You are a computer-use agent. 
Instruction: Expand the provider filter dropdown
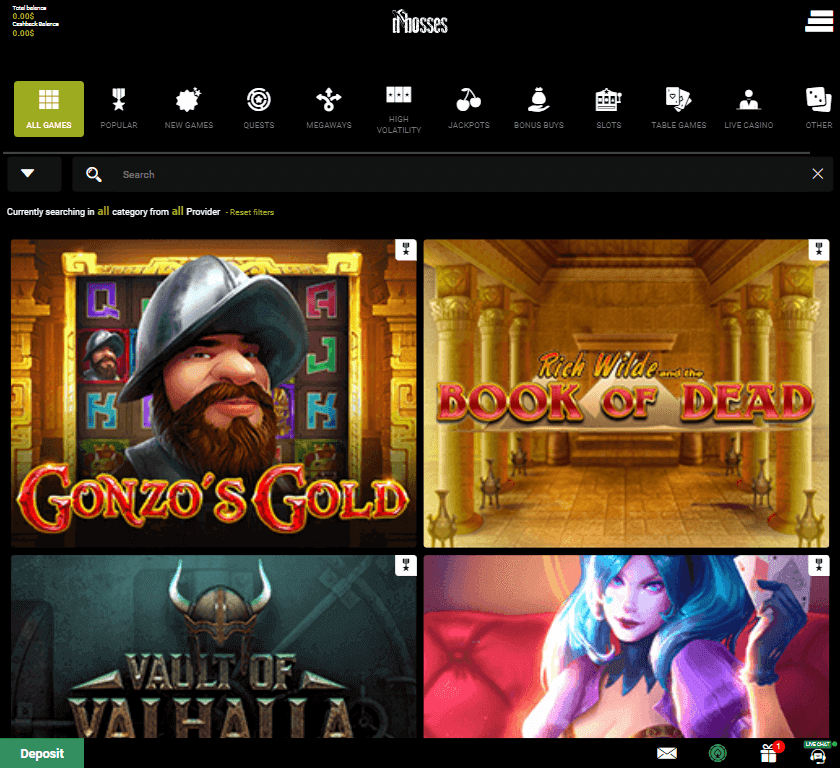click(x=34, y=174)
